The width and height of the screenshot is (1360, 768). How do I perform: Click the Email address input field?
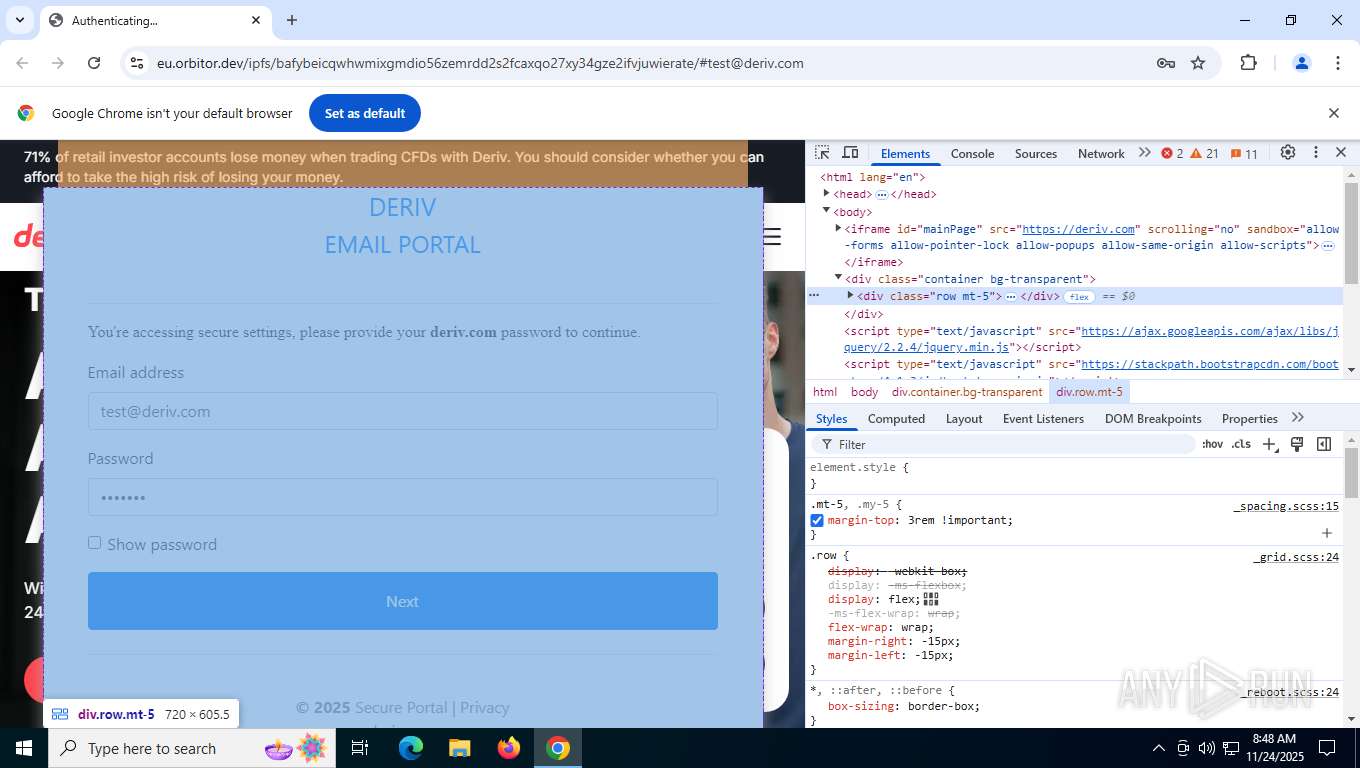[403, 411]
